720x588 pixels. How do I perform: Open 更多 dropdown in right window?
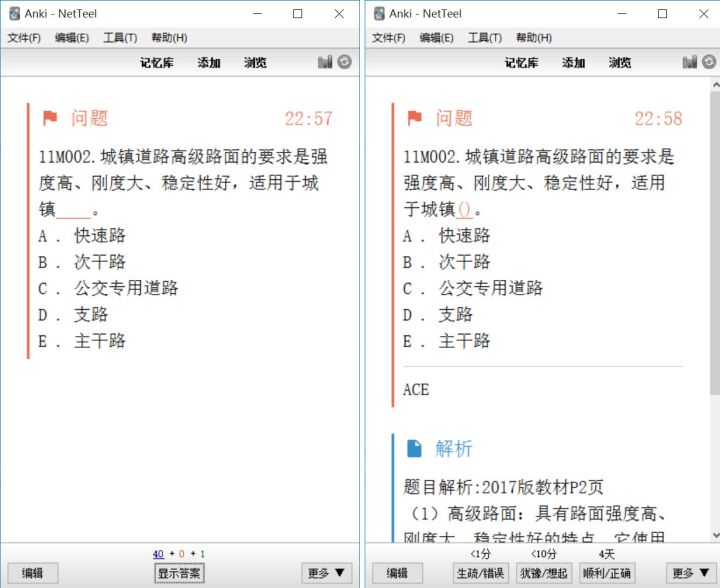(691, 573)
